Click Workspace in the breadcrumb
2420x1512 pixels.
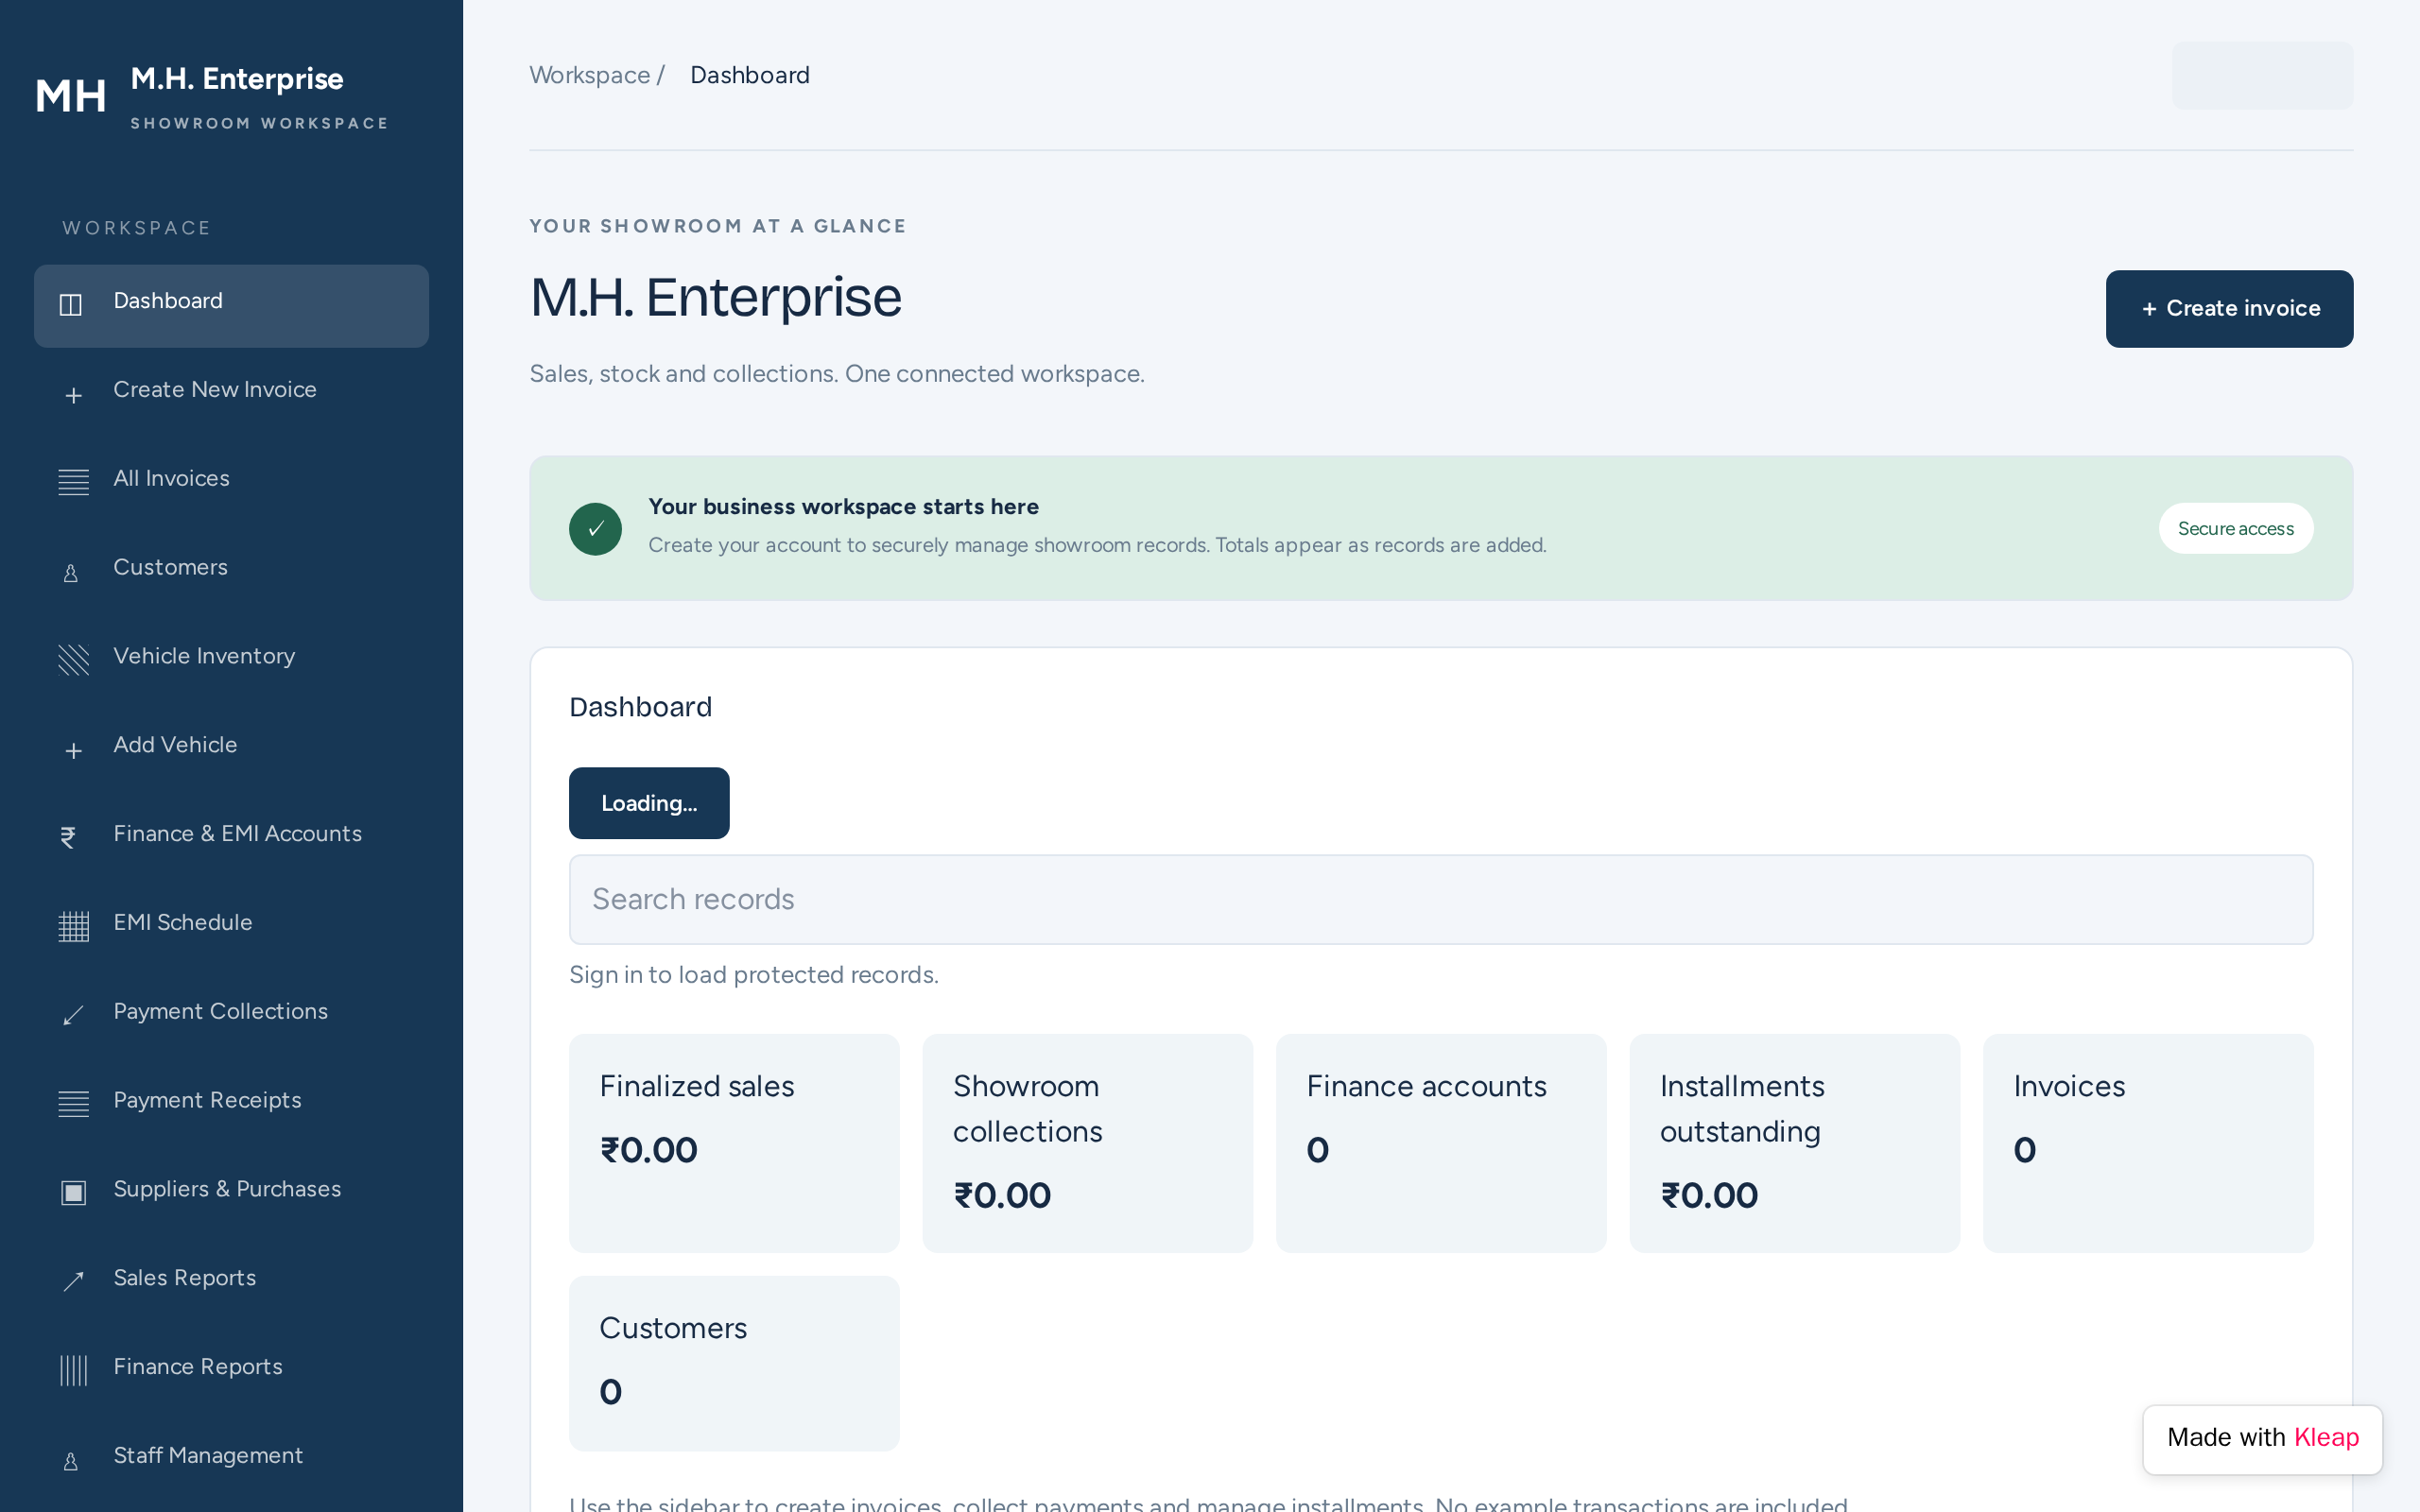coord(590,75)
